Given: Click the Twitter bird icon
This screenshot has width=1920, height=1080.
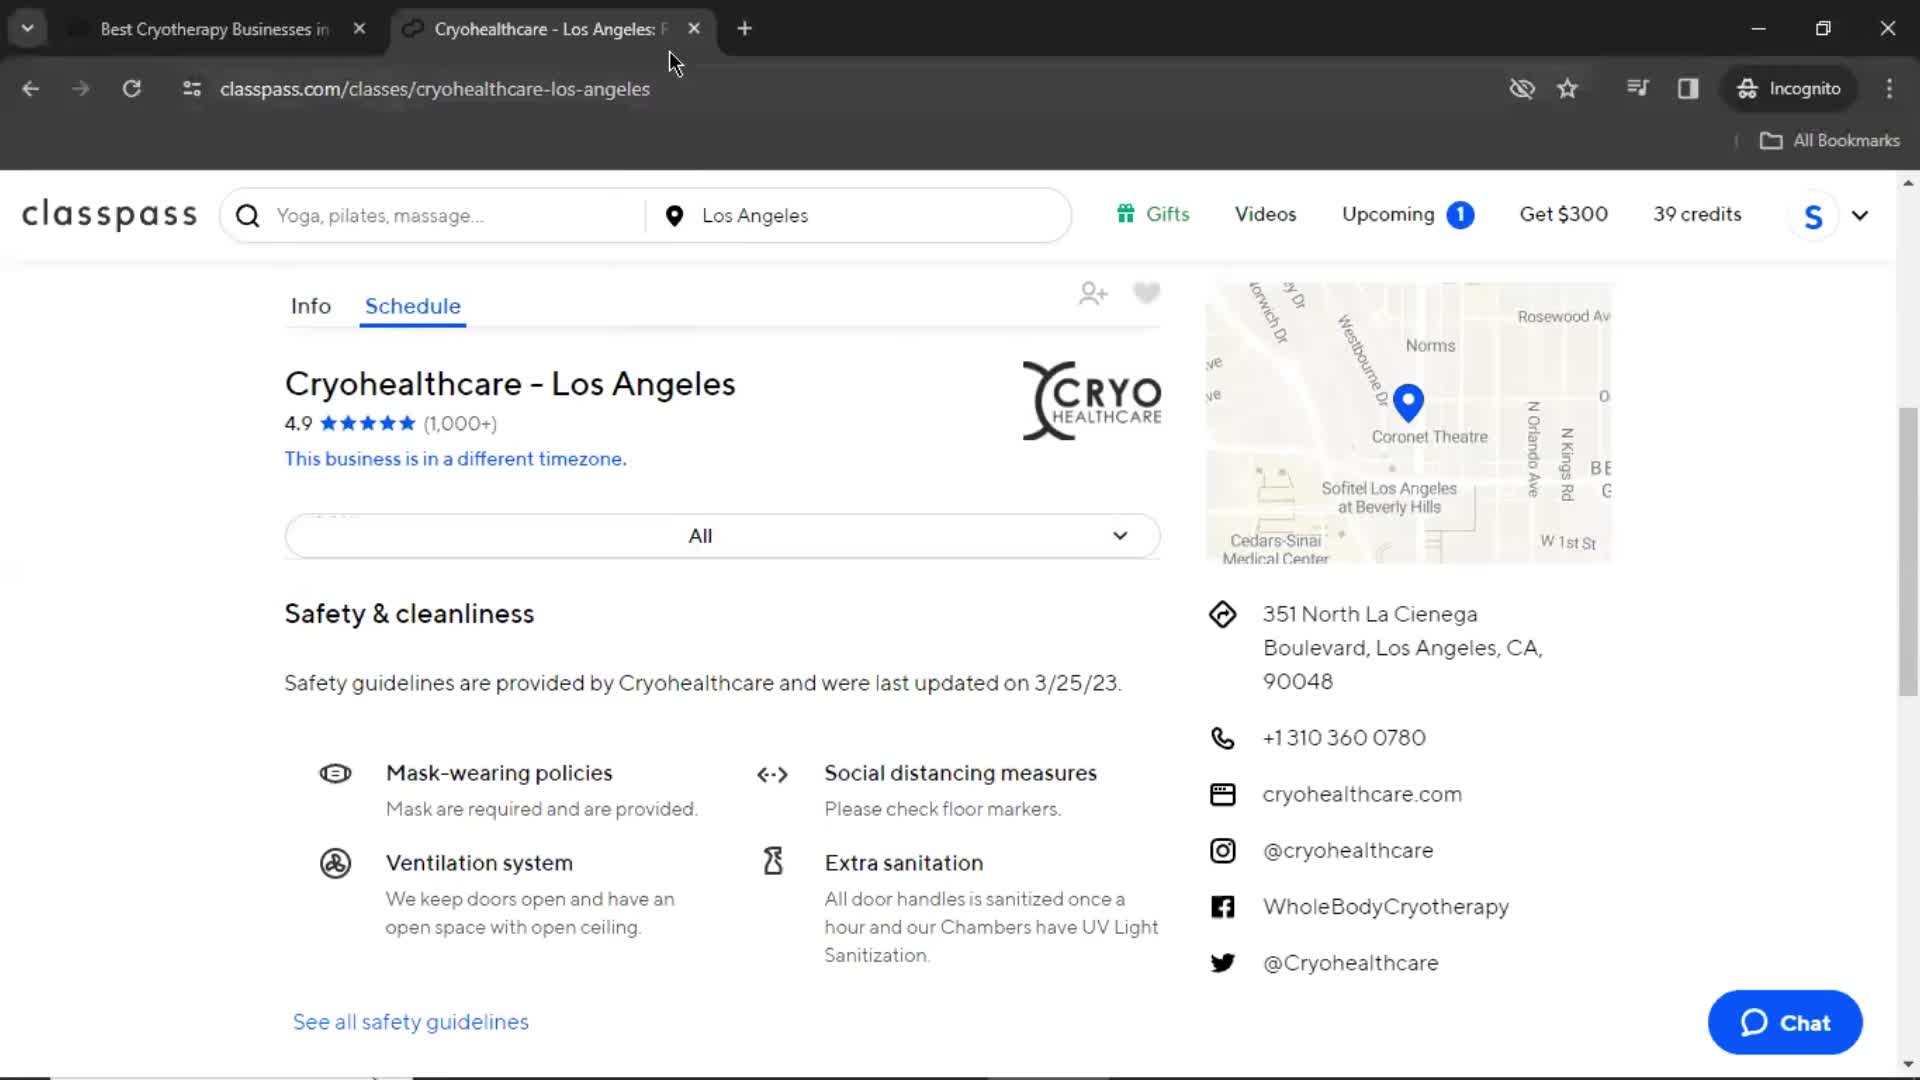Looking at the screenshot, I should [x=1222, y=963].
